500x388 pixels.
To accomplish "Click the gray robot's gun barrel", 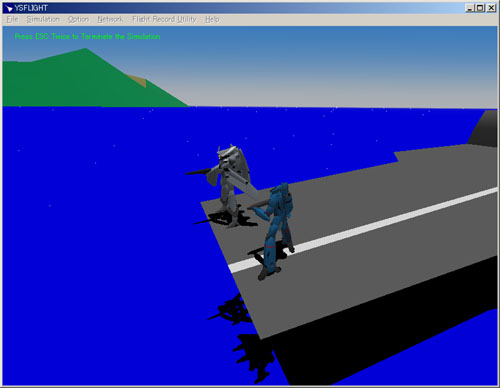I will (x=198, y=172).
